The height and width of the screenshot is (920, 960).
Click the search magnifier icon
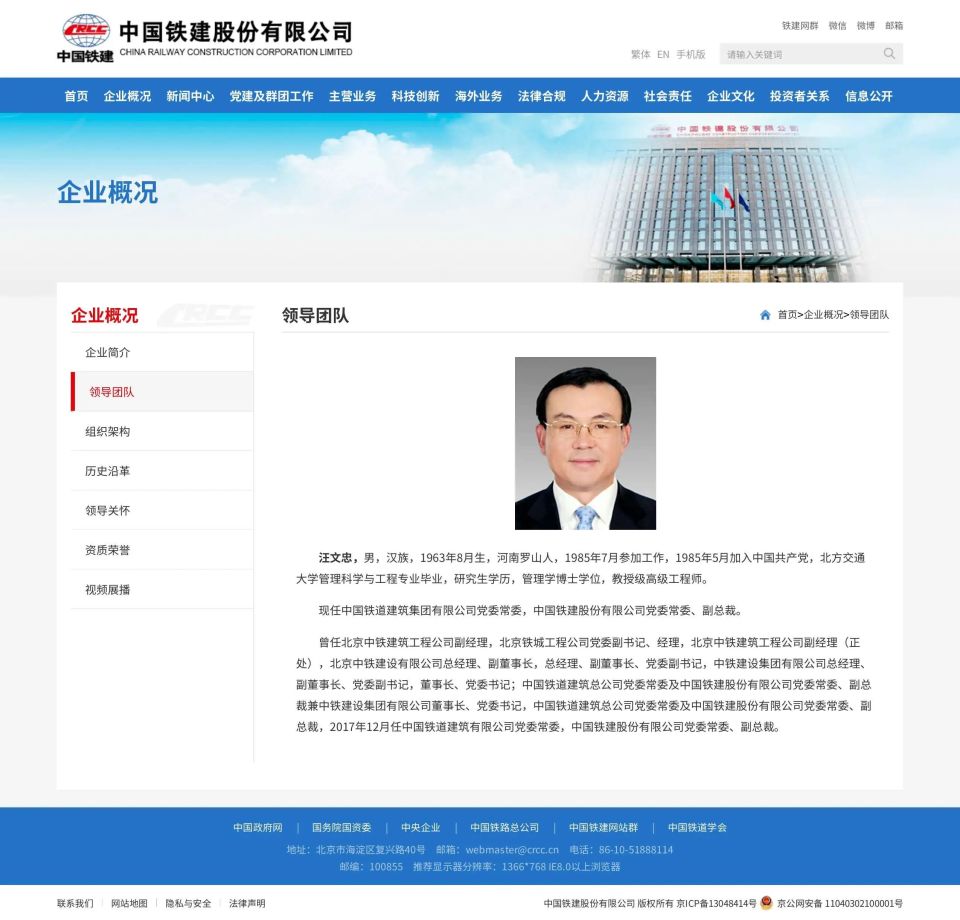click(889, 54)
